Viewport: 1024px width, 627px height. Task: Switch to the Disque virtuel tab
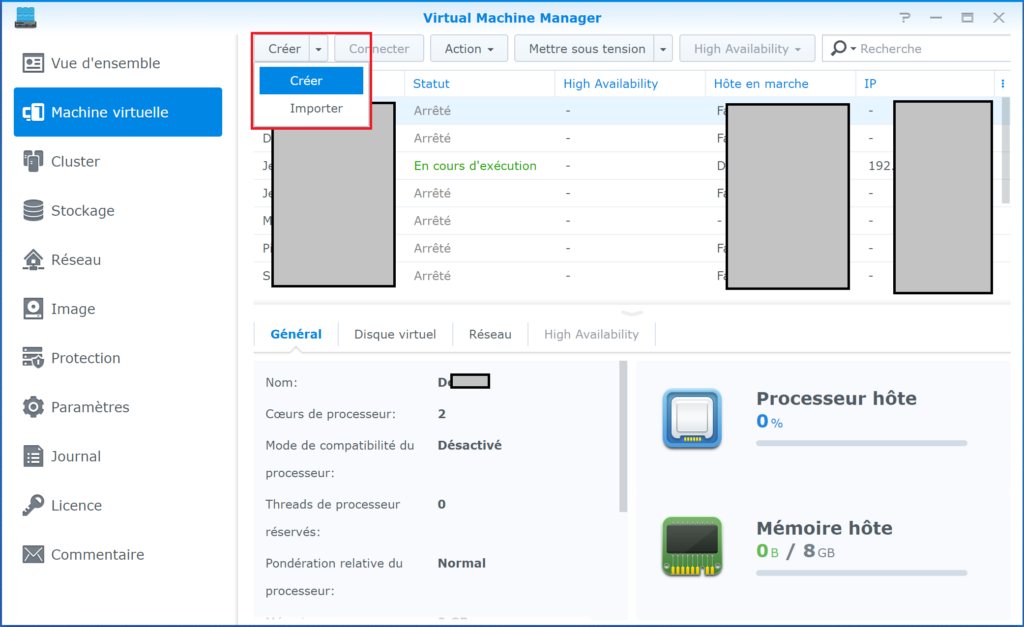[x=395, y=334]
